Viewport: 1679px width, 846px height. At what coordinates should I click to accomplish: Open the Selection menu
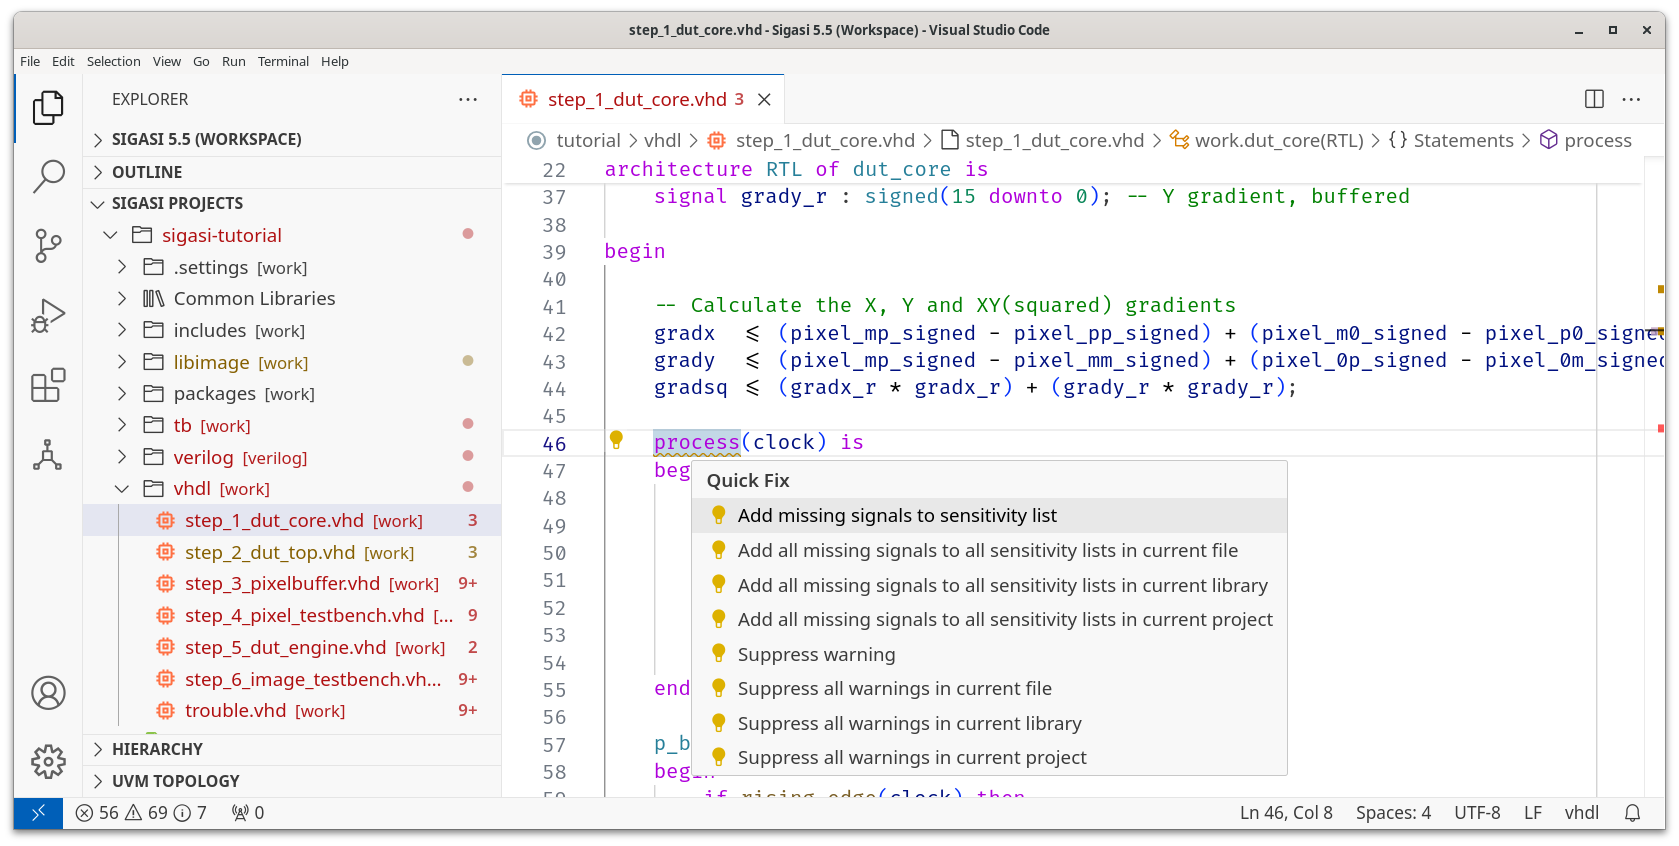pos(113,61)
